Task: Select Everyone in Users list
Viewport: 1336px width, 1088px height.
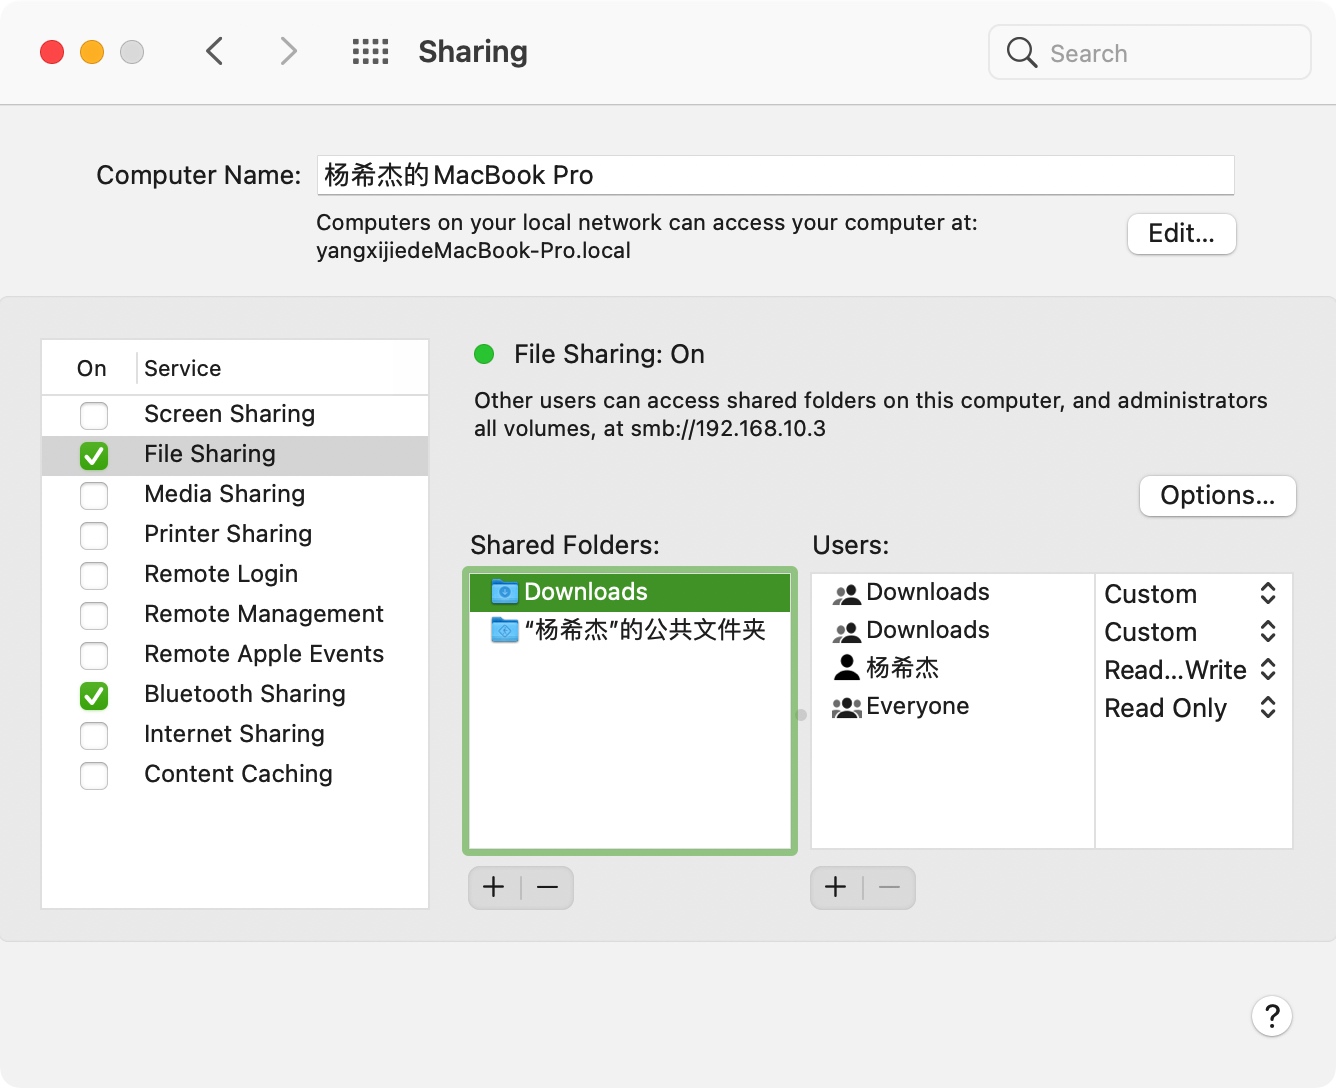Action: [x=953, y=706]
